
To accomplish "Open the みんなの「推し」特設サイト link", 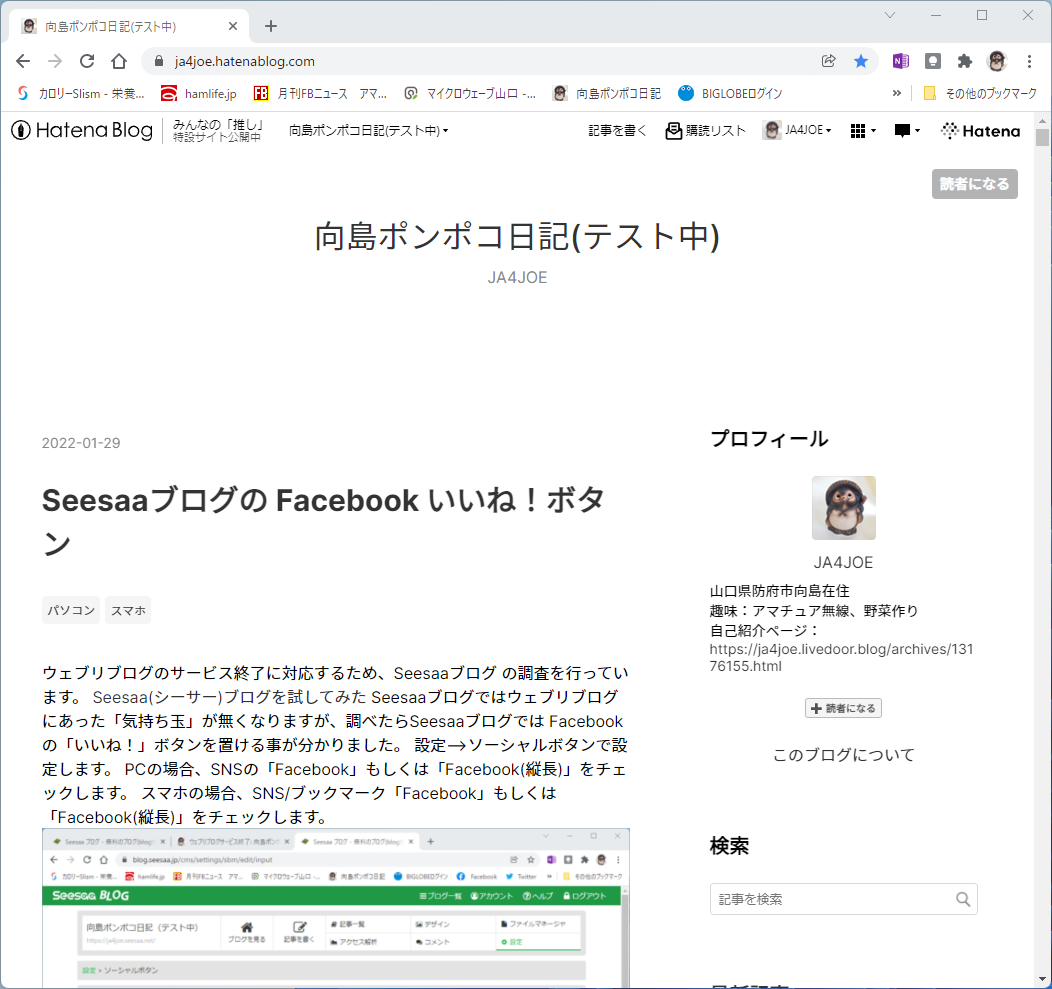I will (217, 130).
